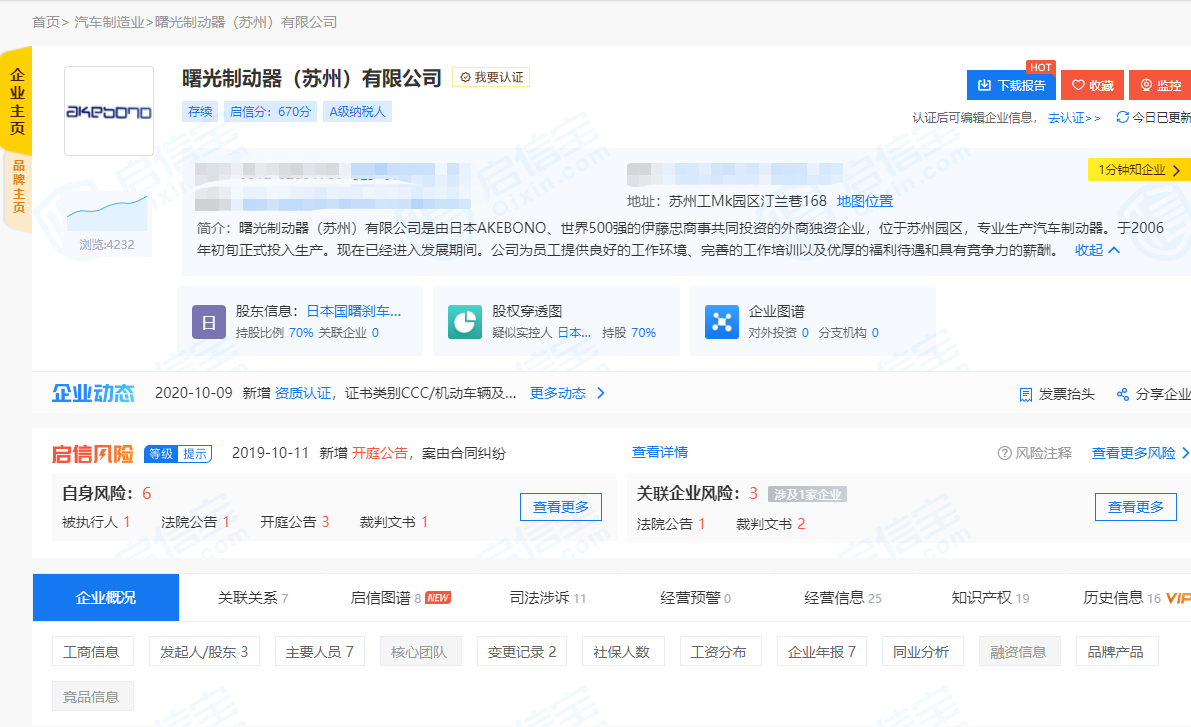The height and width of the screenshot is (727, 1191).
Task: Click 查看更多 button under 关联企业风险
Action: tap(1136, 507)
